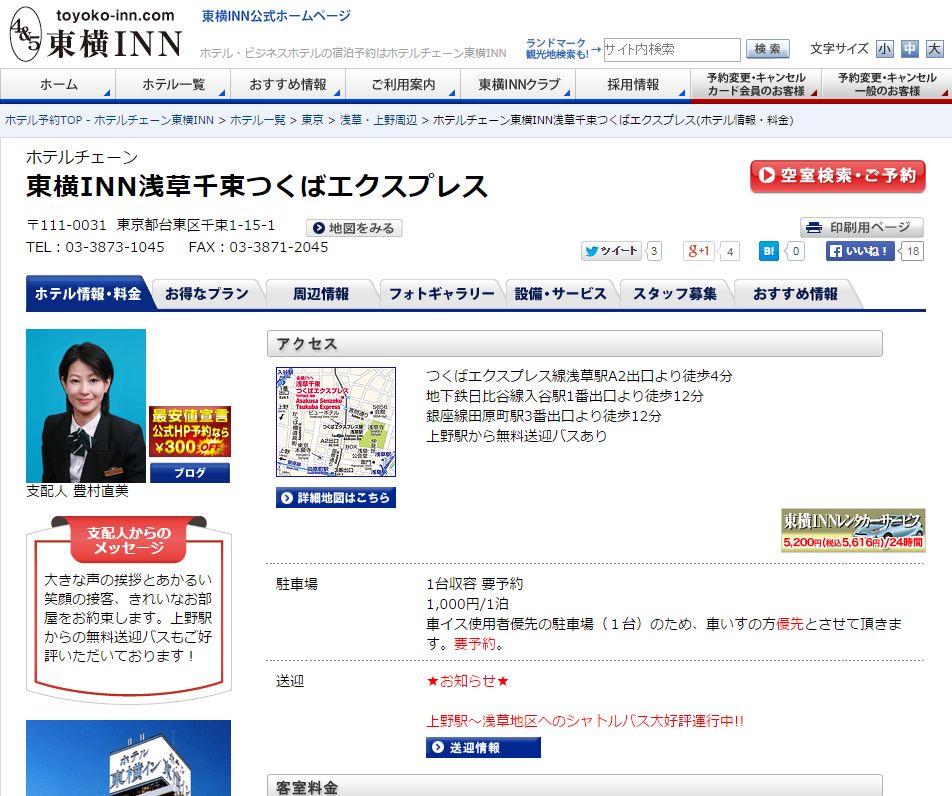The image size is (952, 796).
Task: Click the Google +1 button
Action: (x=698, y=251)
